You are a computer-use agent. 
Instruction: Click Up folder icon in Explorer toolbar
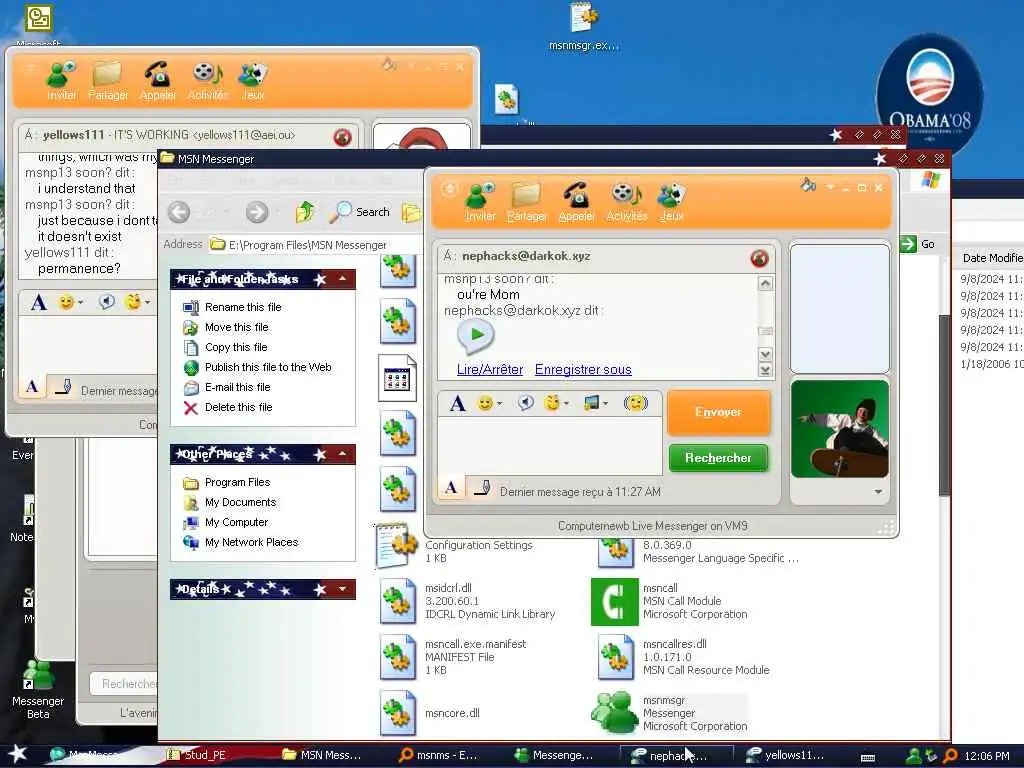(304, 212)
